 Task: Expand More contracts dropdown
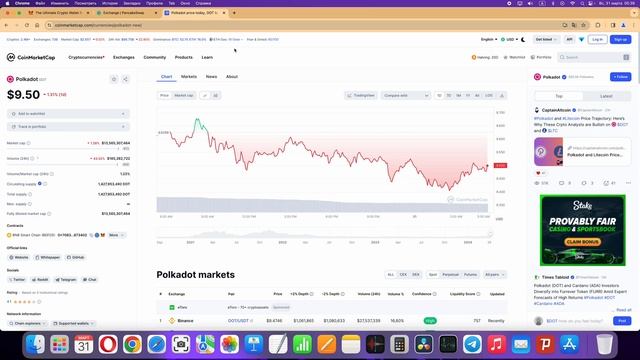coord(116,235)
